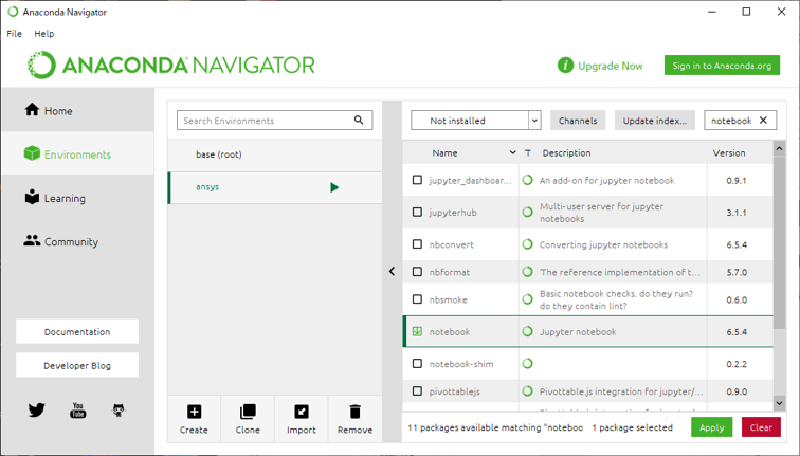800x456 pixels.
Task: Uncheck the notebook package checkbox
Action: [418, 331]
